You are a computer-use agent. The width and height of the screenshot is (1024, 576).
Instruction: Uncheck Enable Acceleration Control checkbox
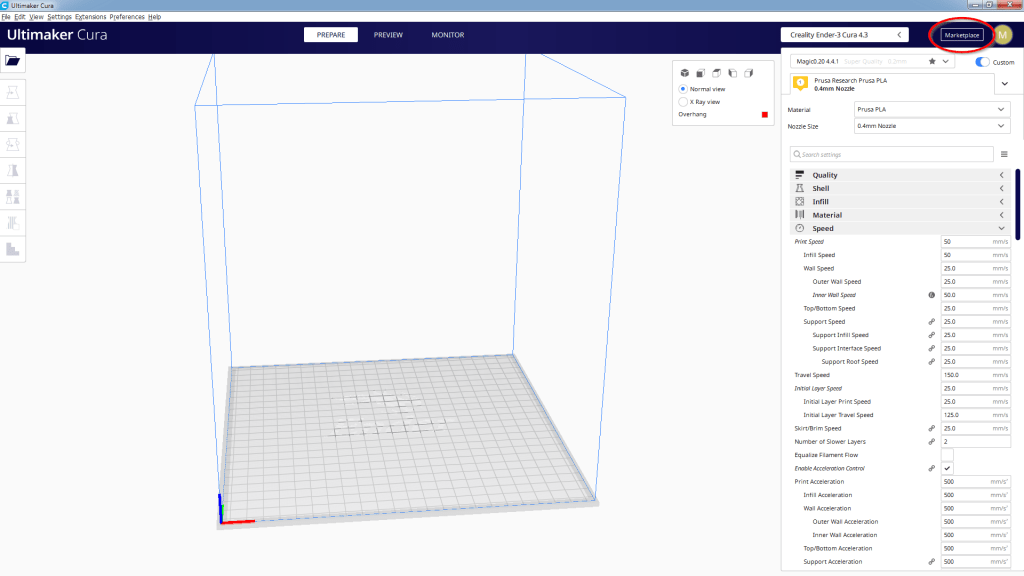click(x=947, y=468)
